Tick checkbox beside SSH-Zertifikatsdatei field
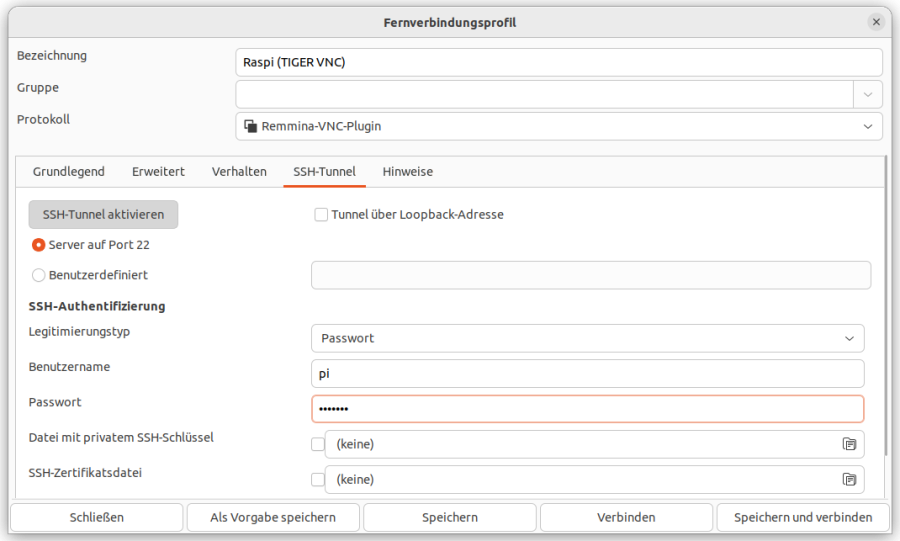Viewport: 900px width, 541px height. [318, 479]
